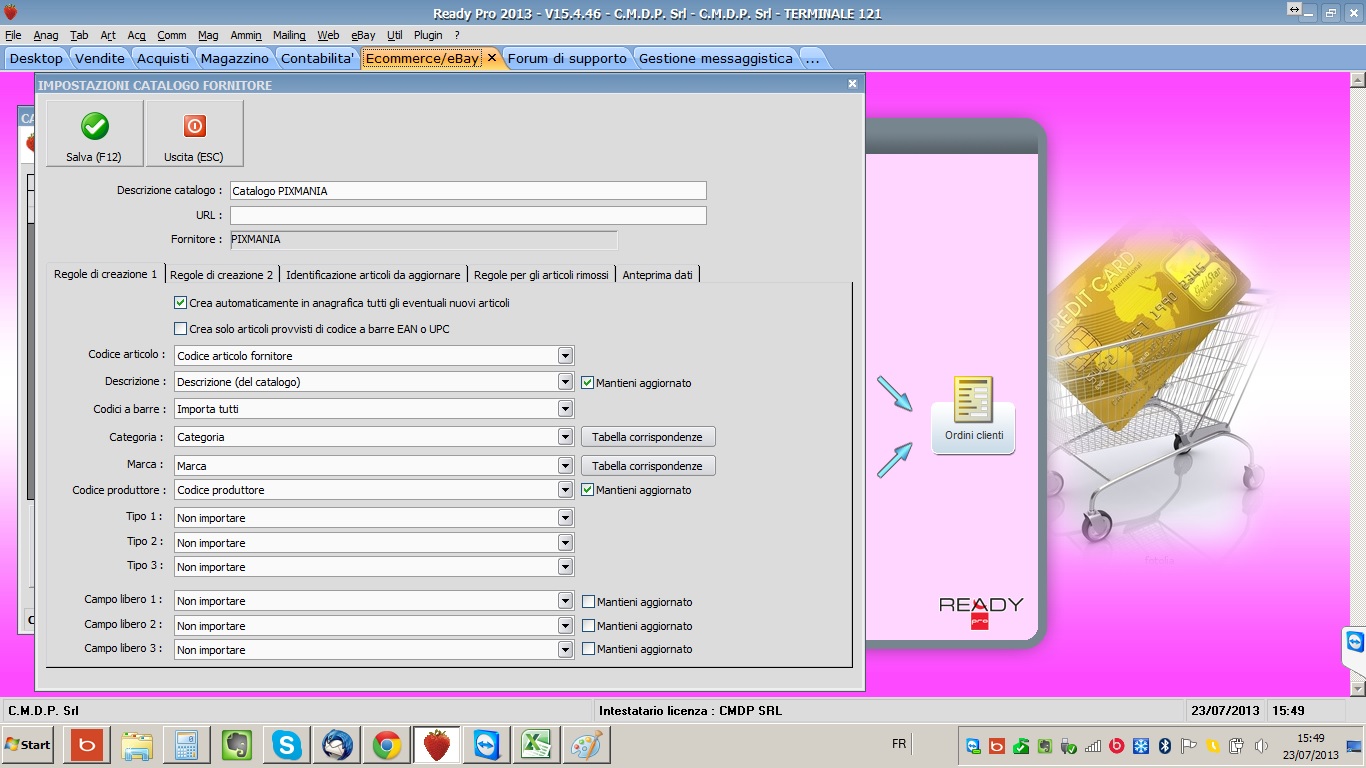Click the red Uscita (ESC) power icon

[194, 126]
